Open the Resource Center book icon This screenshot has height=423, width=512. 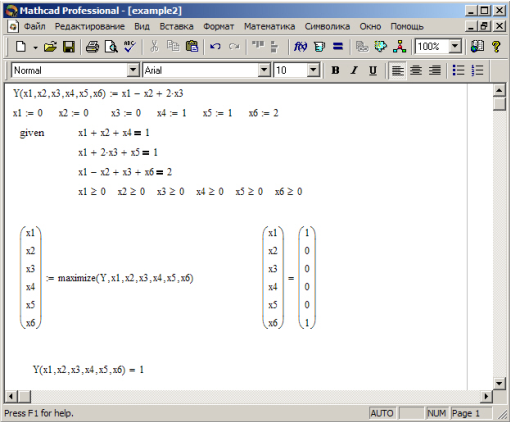[477, 46]
